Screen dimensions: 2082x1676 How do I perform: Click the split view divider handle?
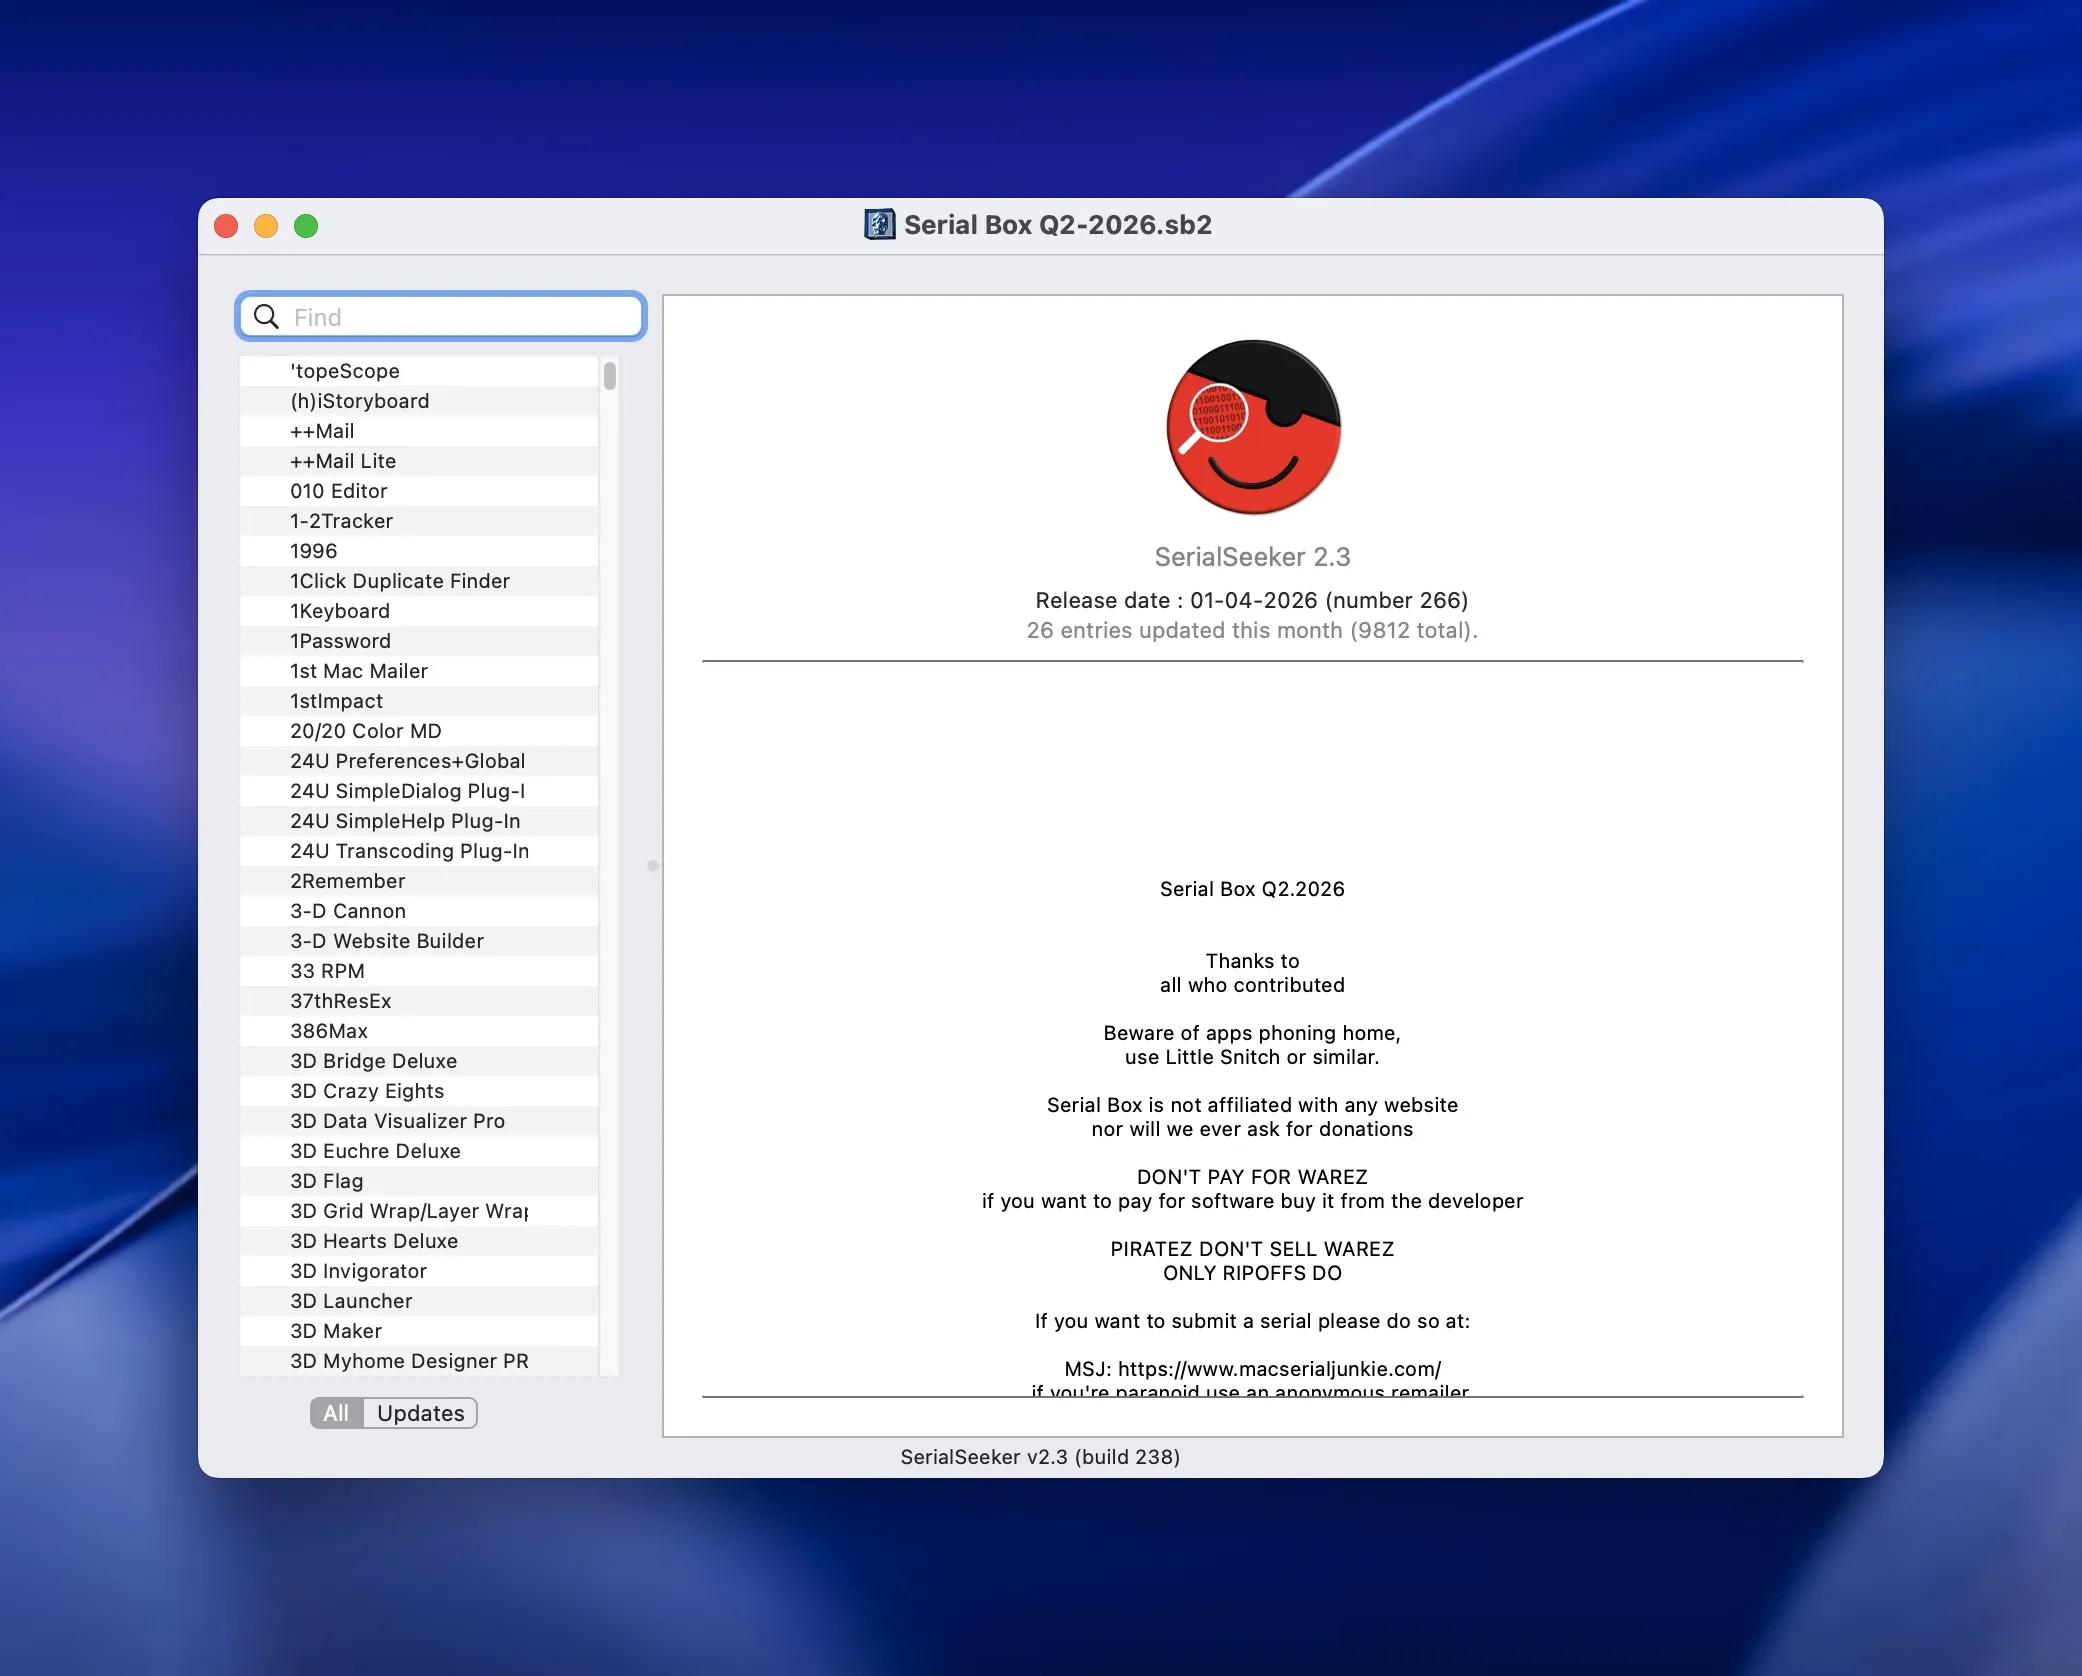pyautogui.click(x=653, y=866)
